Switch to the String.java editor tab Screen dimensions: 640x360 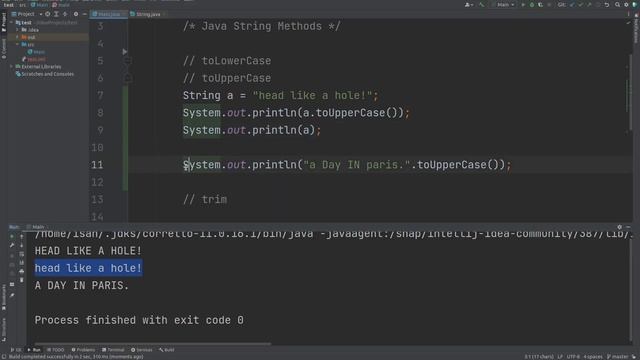pyautogui.click(x=148, y=14)
